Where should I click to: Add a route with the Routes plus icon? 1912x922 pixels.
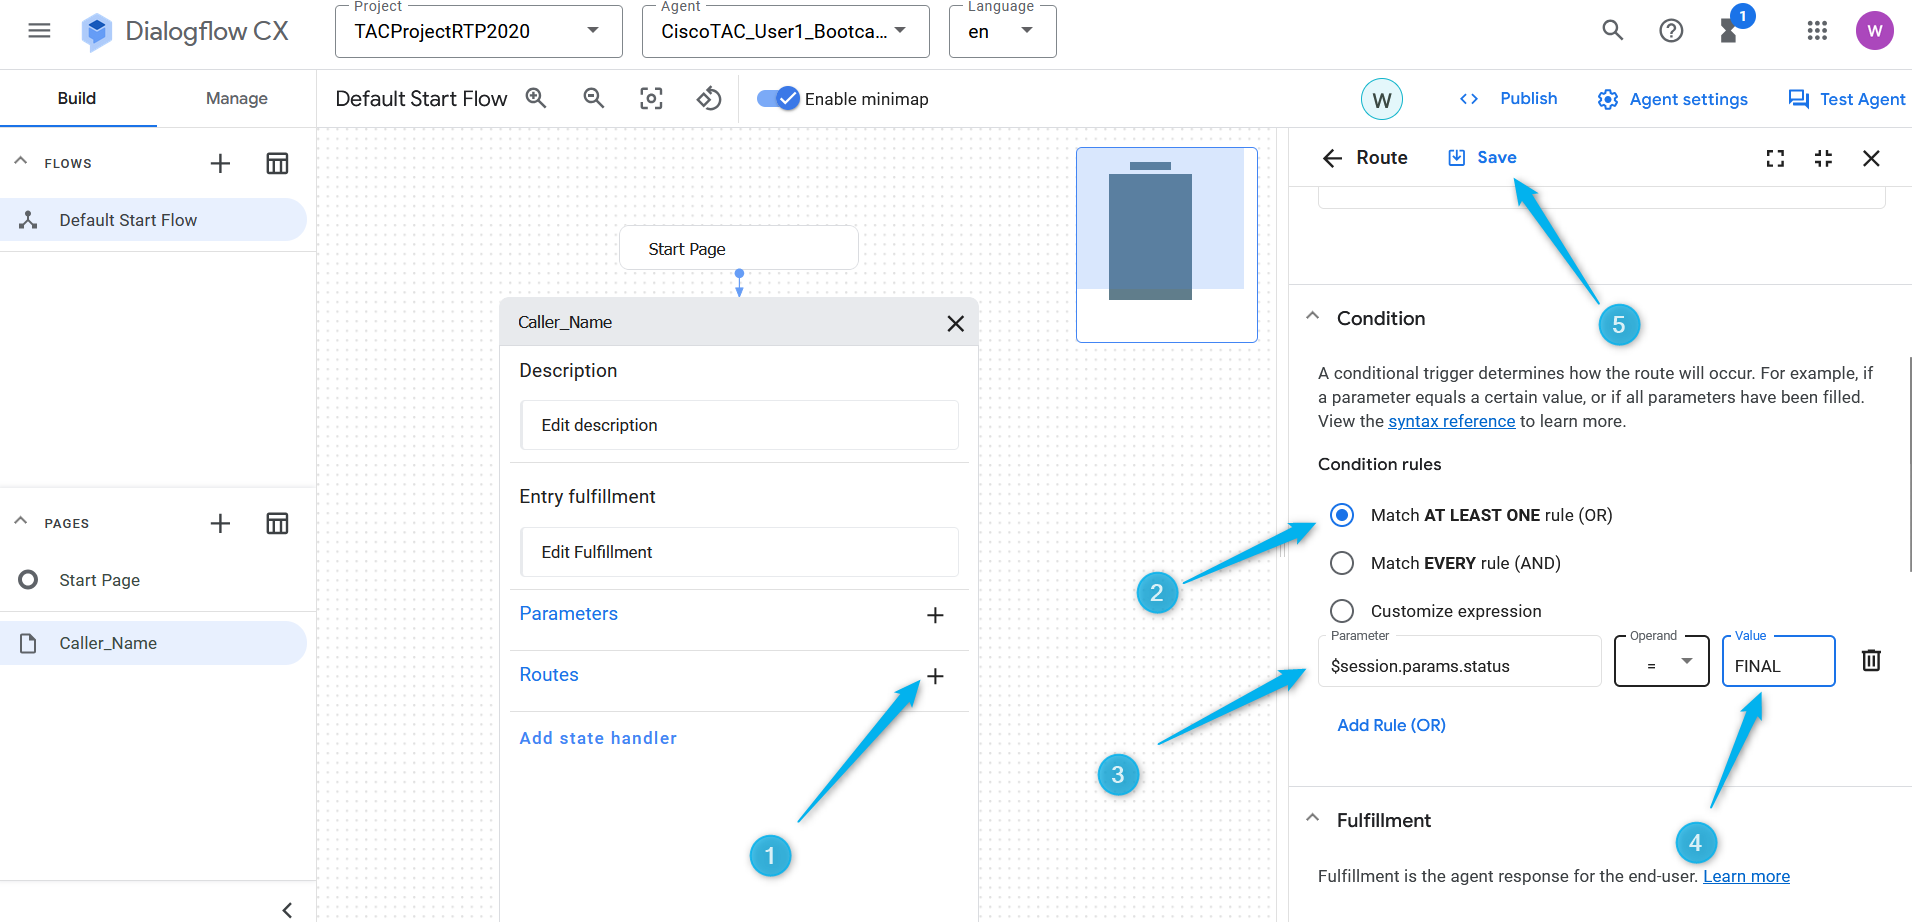pos(935,676)
